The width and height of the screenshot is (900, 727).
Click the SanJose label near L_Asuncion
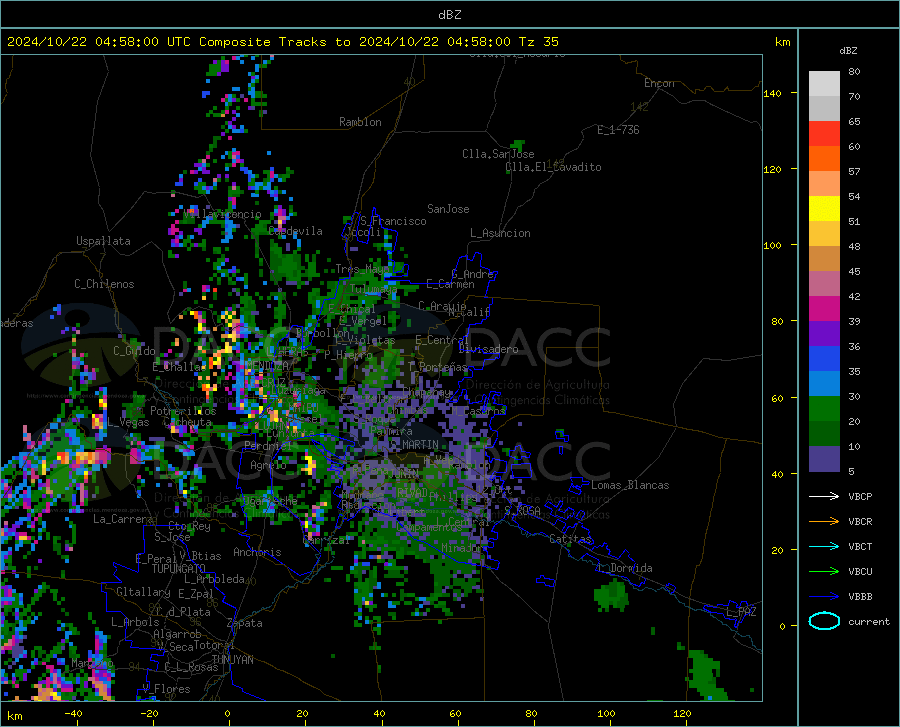pos(448,209)
